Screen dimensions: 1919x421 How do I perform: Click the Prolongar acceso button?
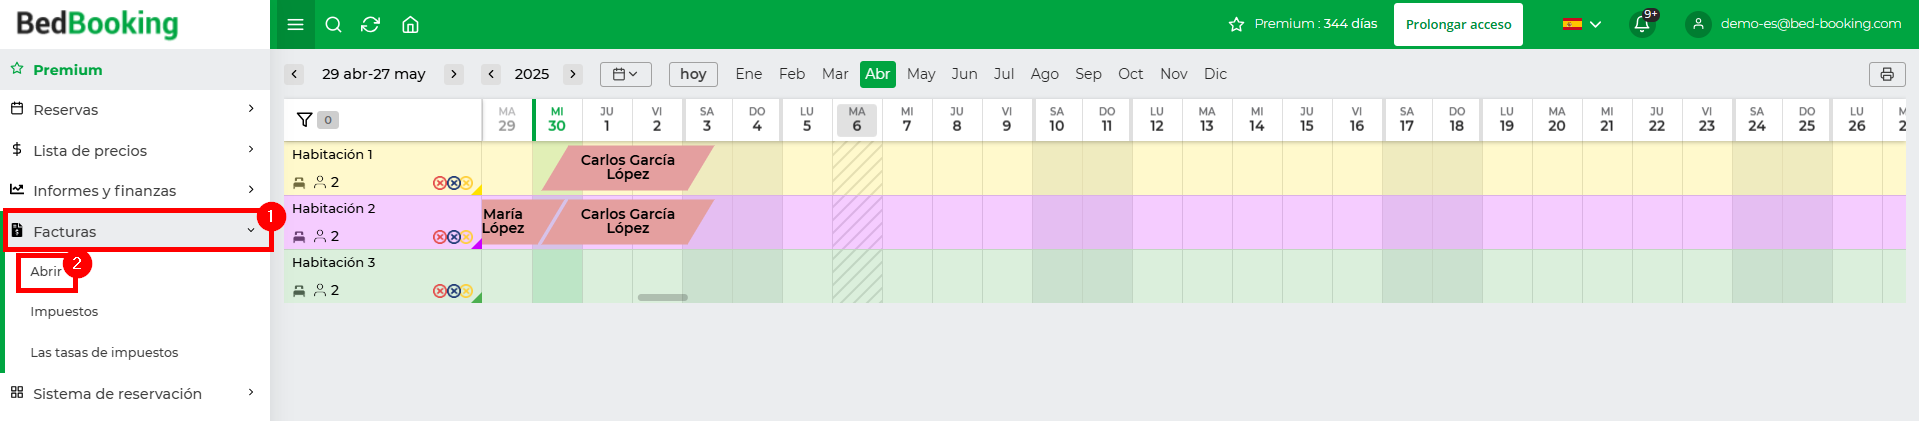(1458, 24)
